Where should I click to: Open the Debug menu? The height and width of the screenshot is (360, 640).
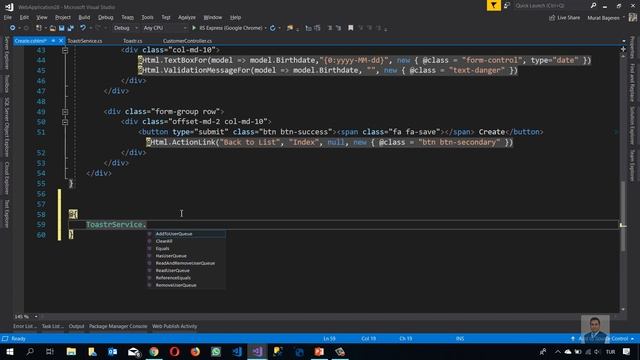point(105,18)
